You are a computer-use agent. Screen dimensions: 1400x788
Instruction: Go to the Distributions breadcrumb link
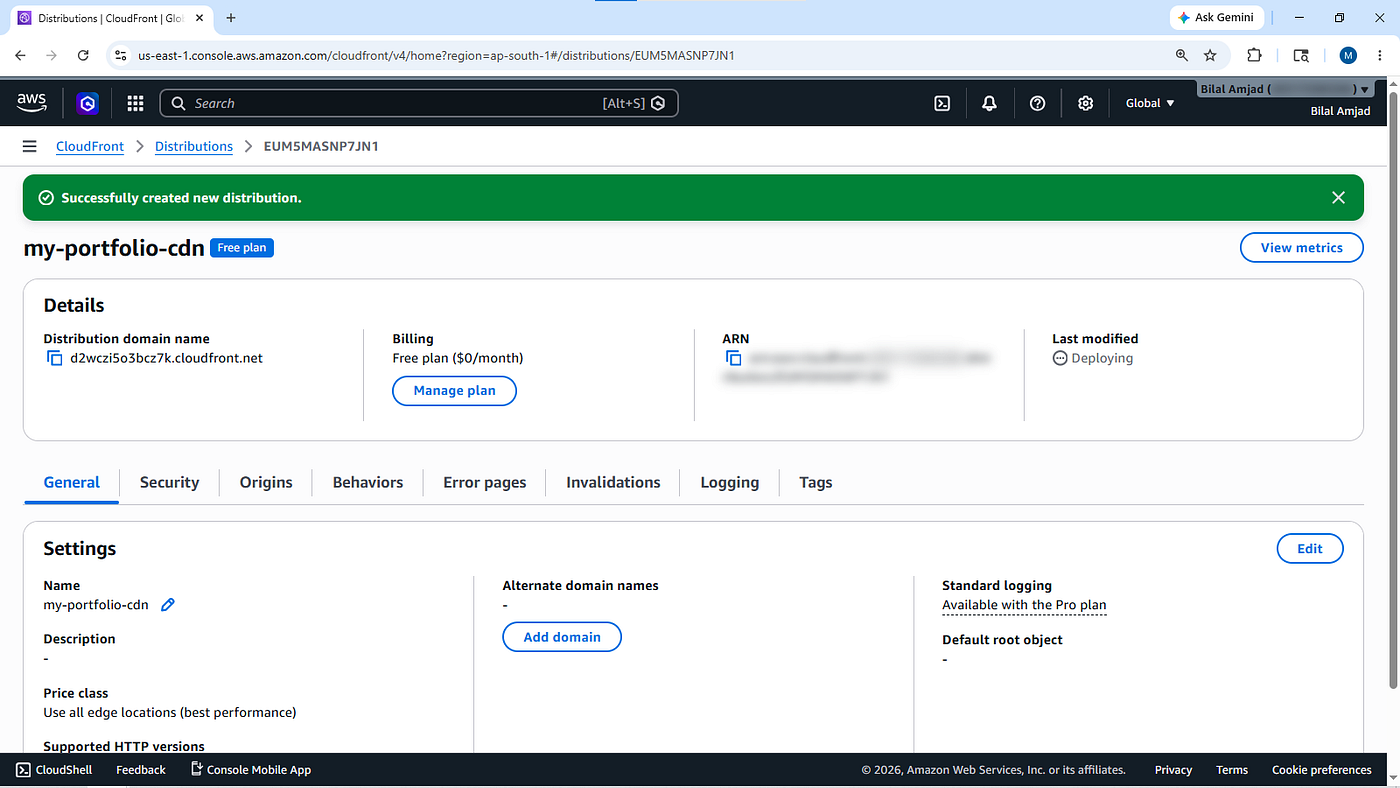(x=194, y=146)
